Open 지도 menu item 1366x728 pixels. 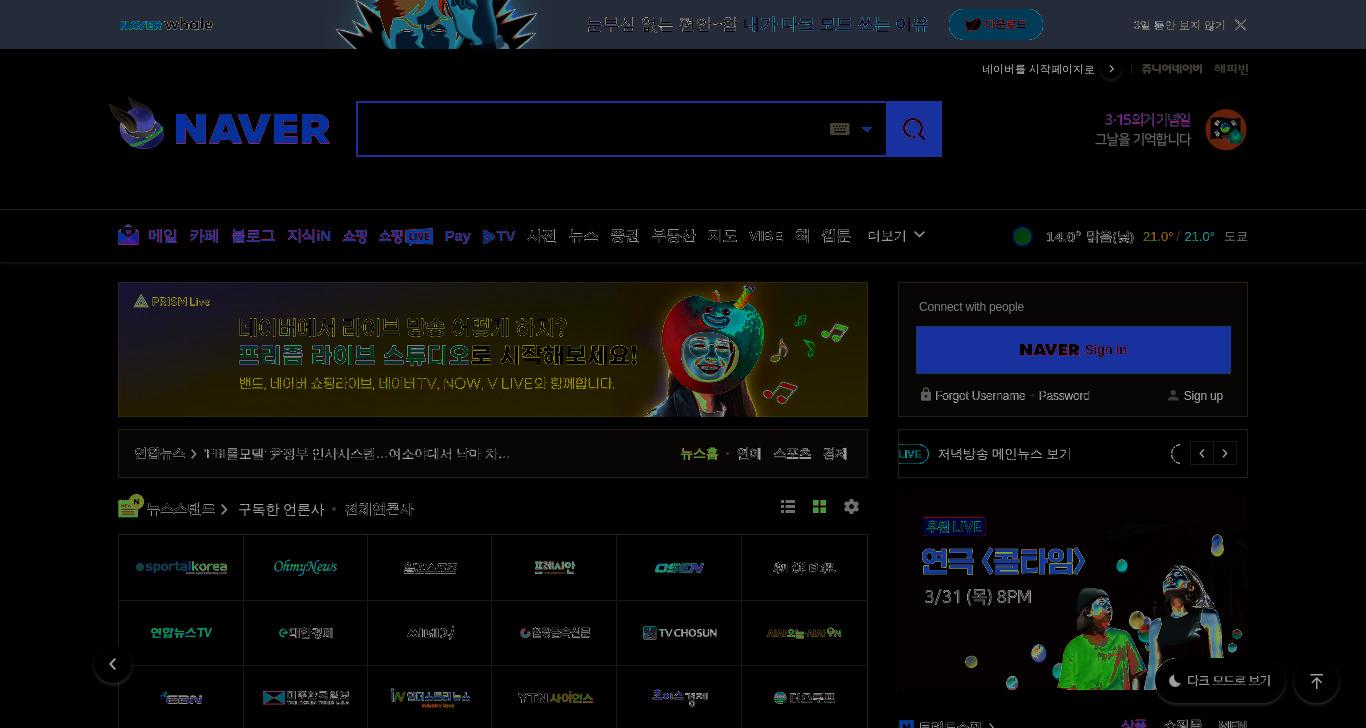click(x=722, y=236)
